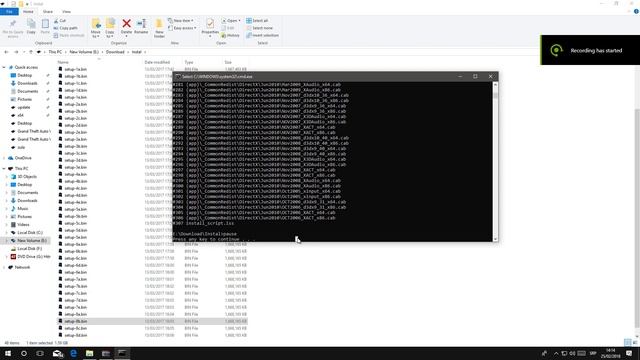Open the Windows Start menu
This screenshot has width=640, height=360.
click(x=8, y=353)
